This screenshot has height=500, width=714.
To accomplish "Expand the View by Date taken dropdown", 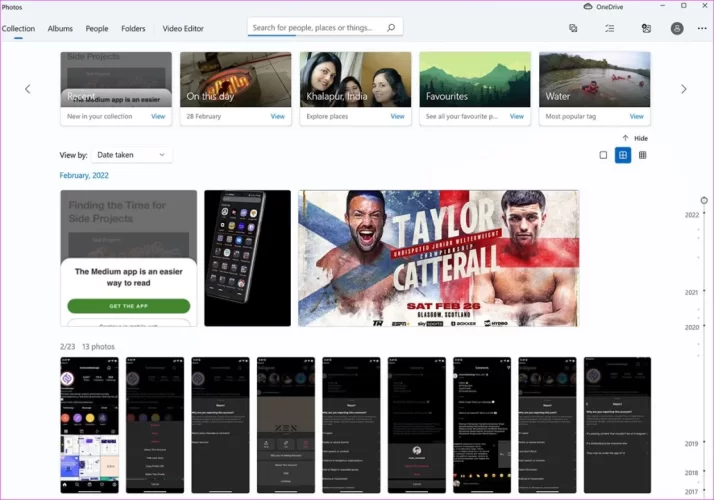I will point(131,155).
